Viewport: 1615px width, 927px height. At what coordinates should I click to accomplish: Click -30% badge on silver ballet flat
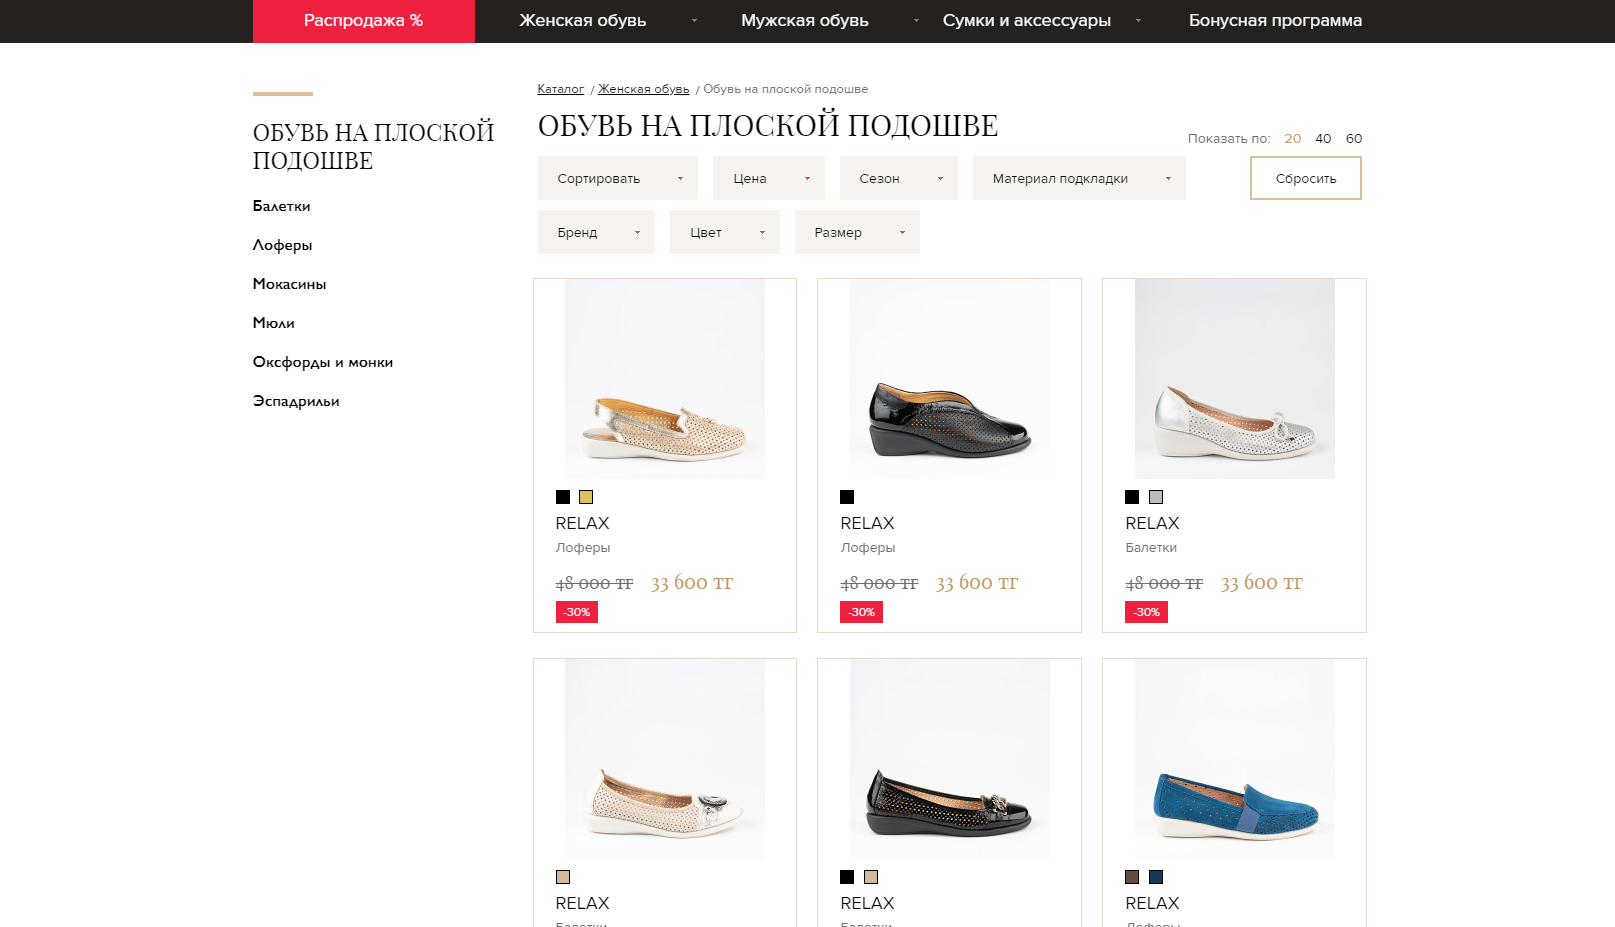click(x=1147, y=612)
